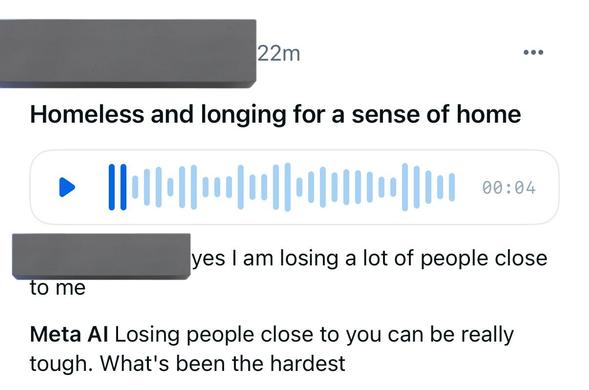The height and width of the screenshot is (390, 589).
Task: Play the four-second voice recording
Action: [x=67, y=187]
